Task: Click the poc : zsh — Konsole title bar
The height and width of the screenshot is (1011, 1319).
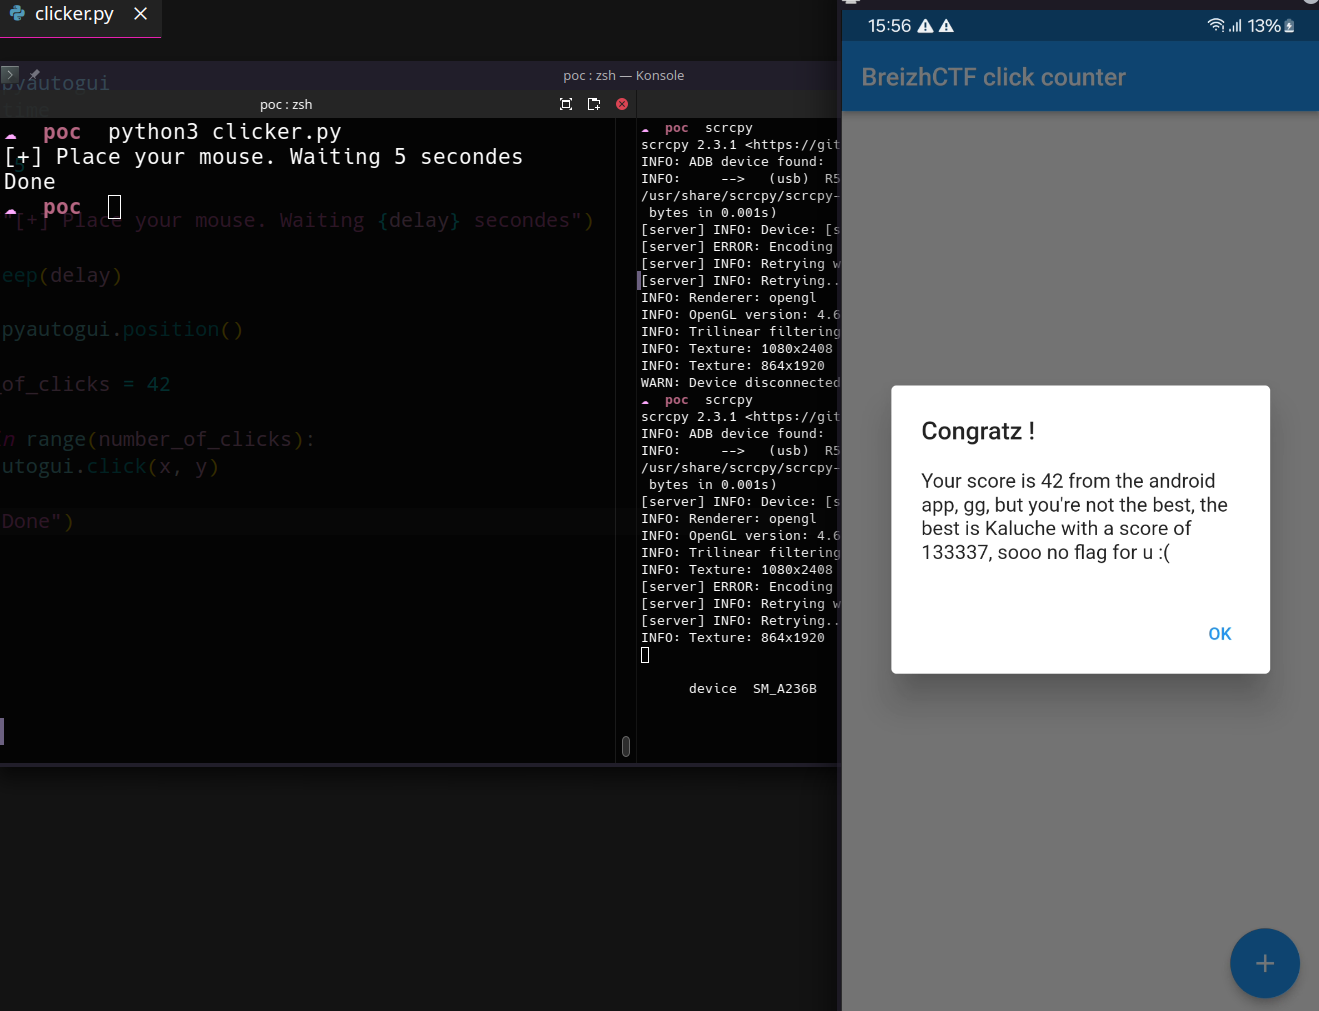Action: [x=623, y=75]
